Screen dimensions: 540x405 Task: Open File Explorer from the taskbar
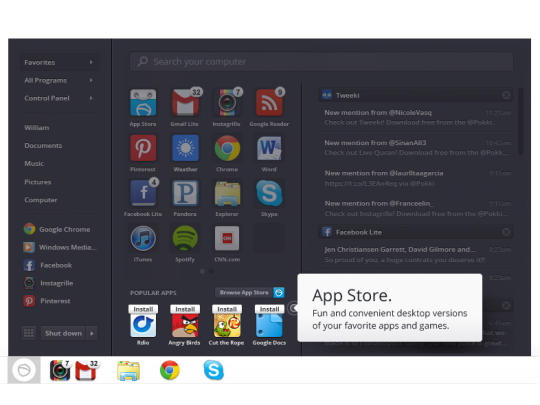pos(128,371)
